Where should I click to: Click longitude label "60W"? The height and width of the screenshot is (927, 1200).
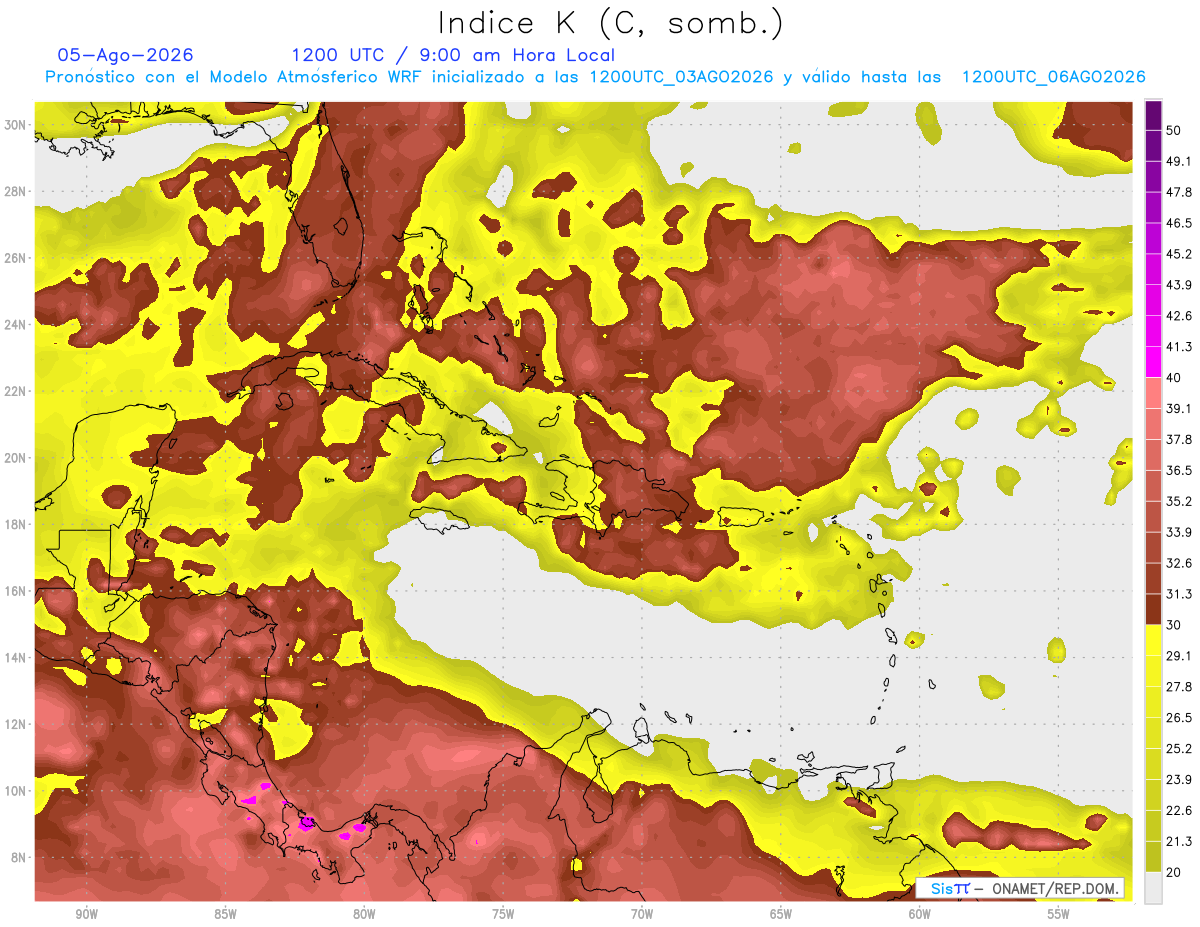coord(920,914)
